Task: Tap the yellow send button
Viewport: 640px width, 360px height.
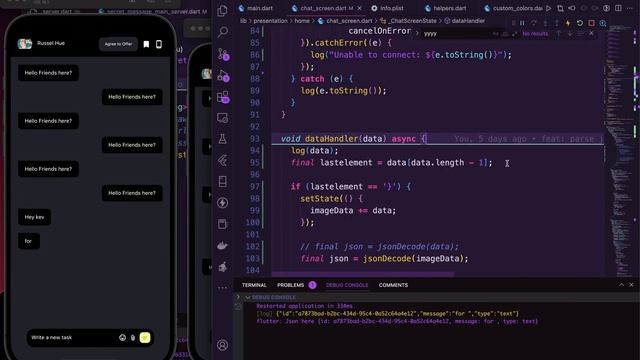Action: pos(145,338)
